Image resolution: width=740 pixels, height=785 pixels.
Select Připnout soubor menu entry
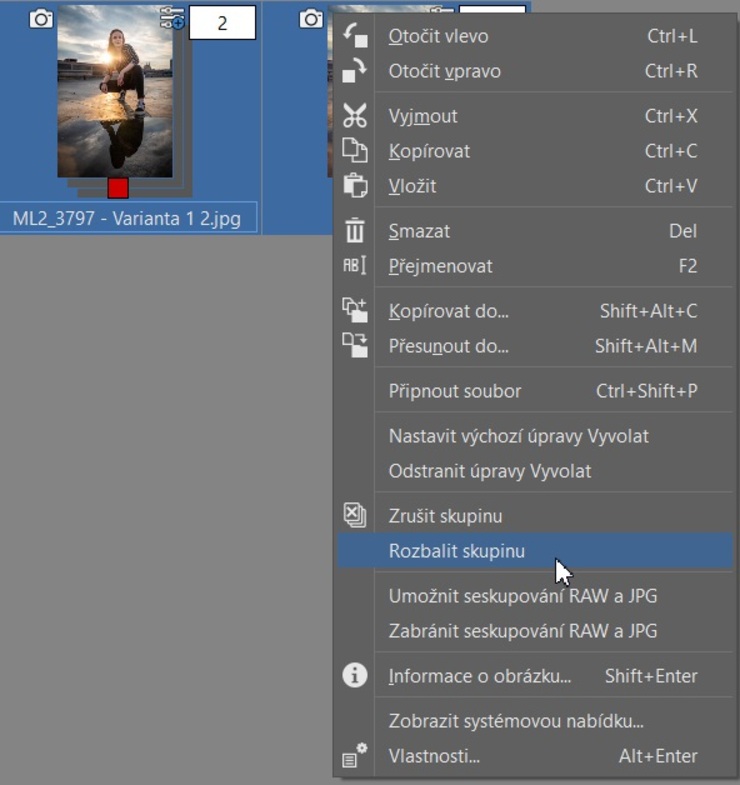coord(535,391)
